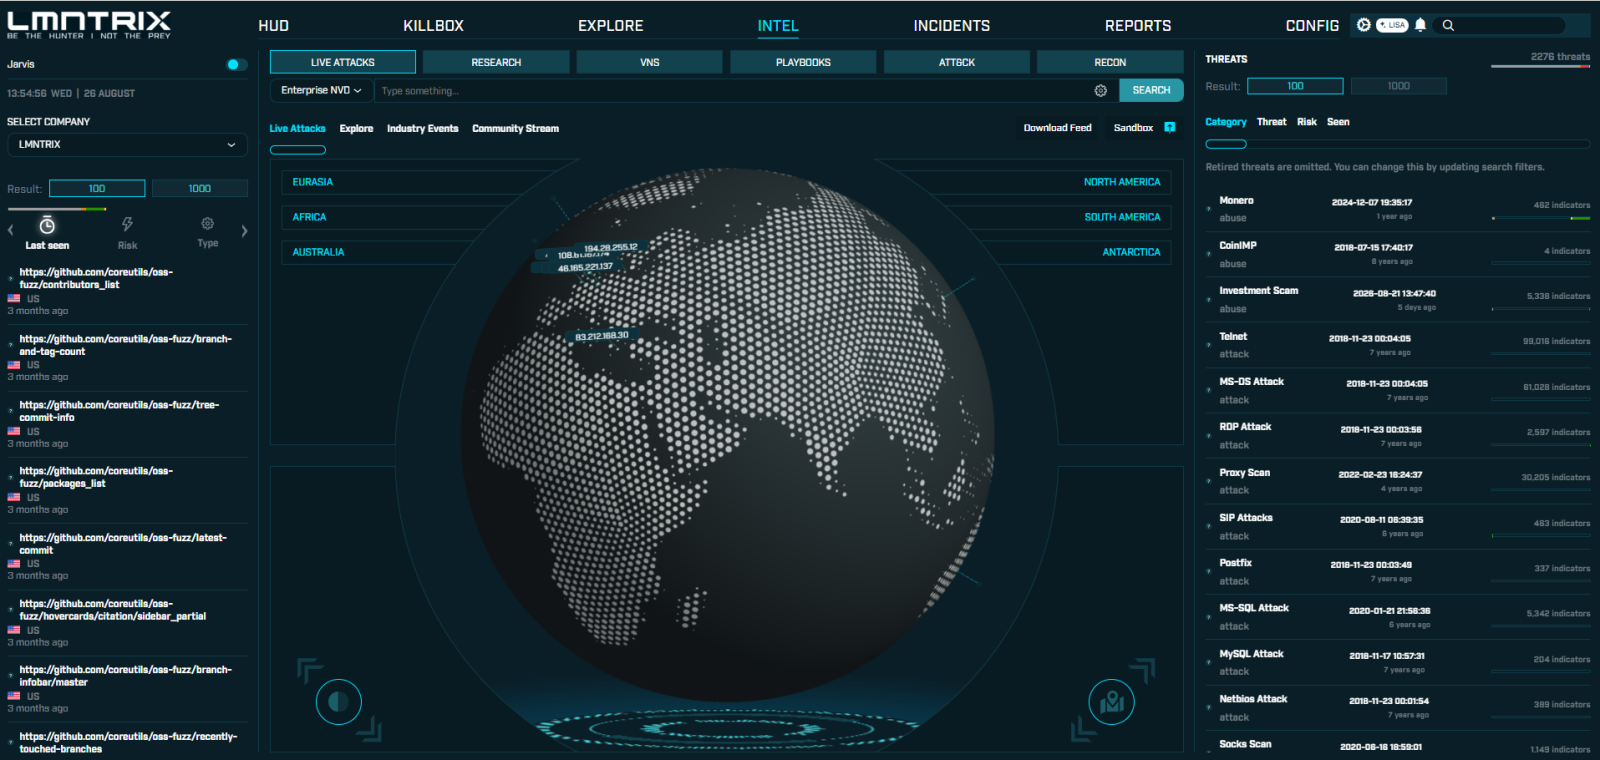Set Threats Result to 1000

[x=1399, y=86]
